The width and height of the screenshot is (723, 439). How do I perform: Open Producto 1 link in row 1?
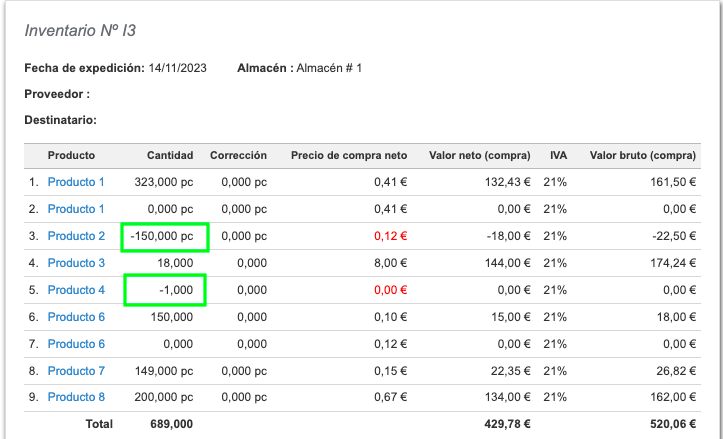pos(76,182)
